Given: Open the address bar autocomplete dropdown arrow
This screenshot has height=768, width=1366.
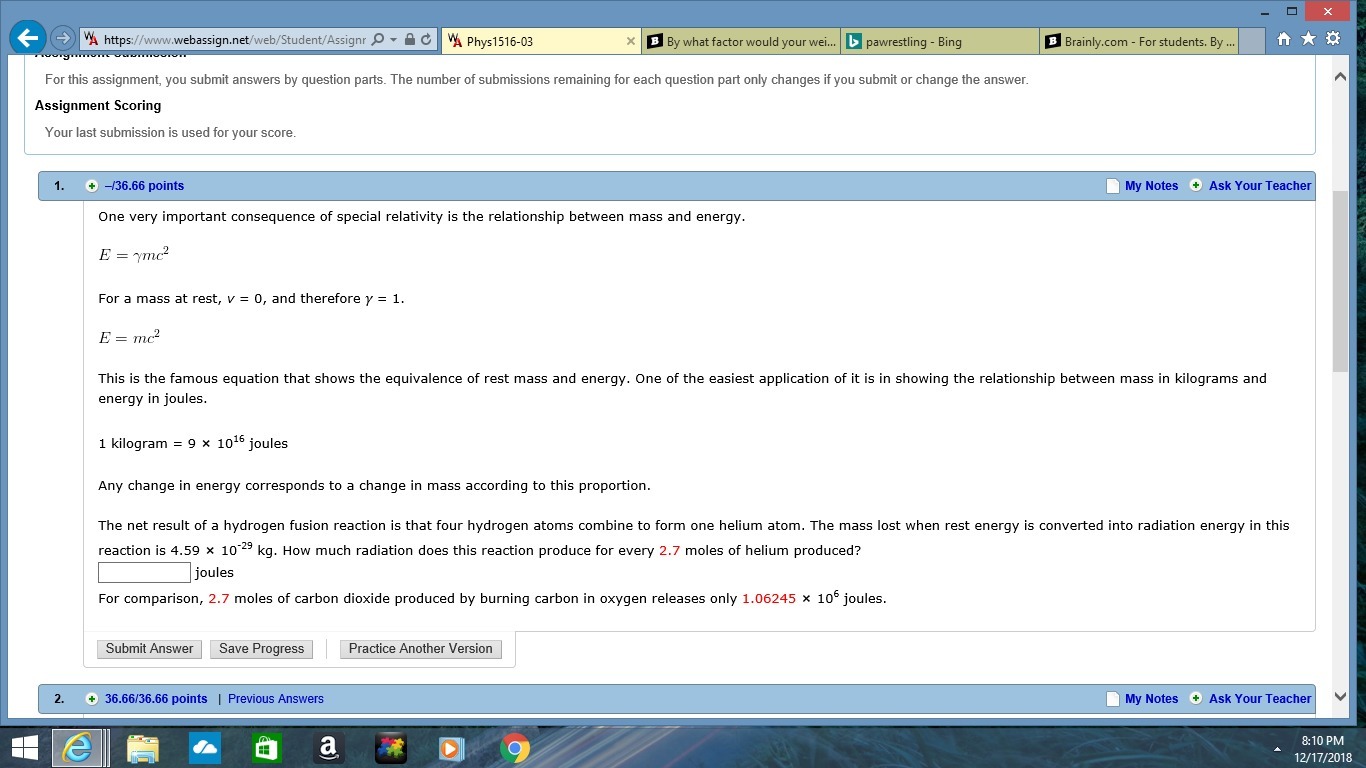Looking at the screenshot, I should tap(394, 40).
